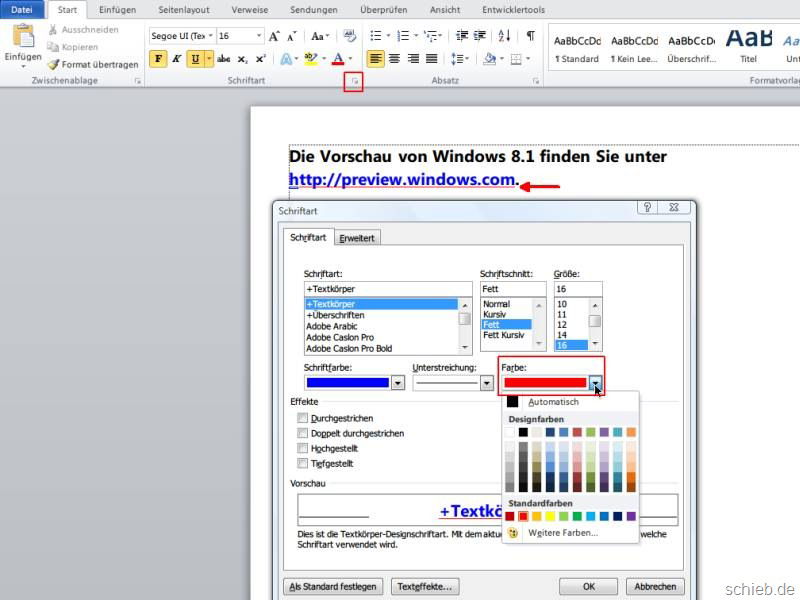Click the text highlight color marker
800x600 pixels.
coord(310,59)
